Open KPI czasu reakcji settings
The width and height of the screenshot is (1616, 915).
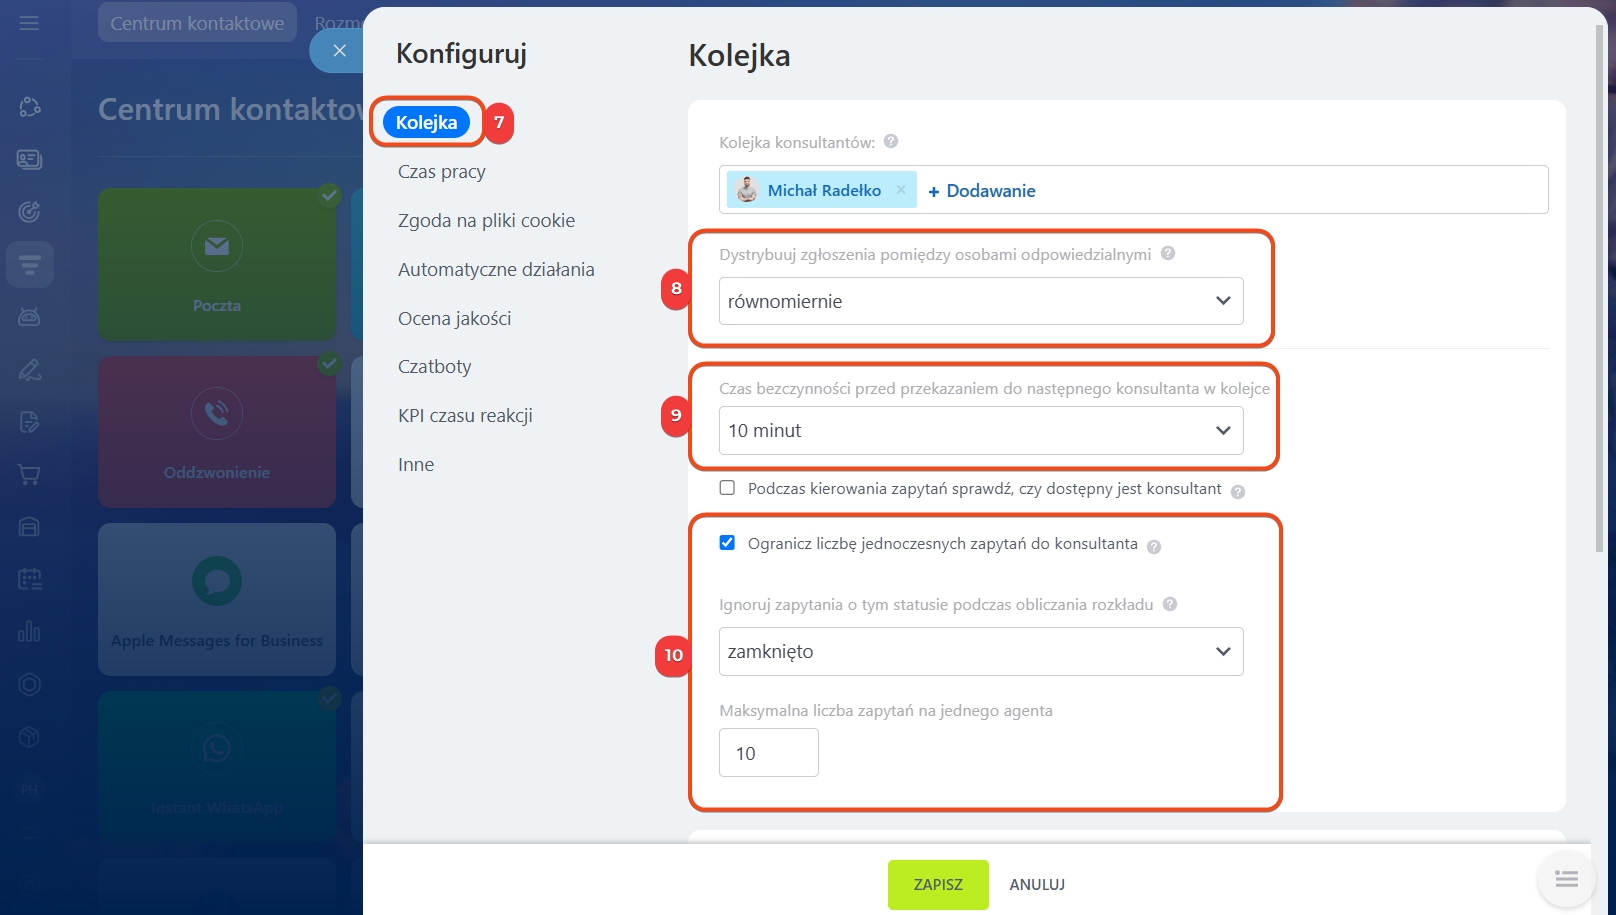pyautogui.click(x=465, y=416)
